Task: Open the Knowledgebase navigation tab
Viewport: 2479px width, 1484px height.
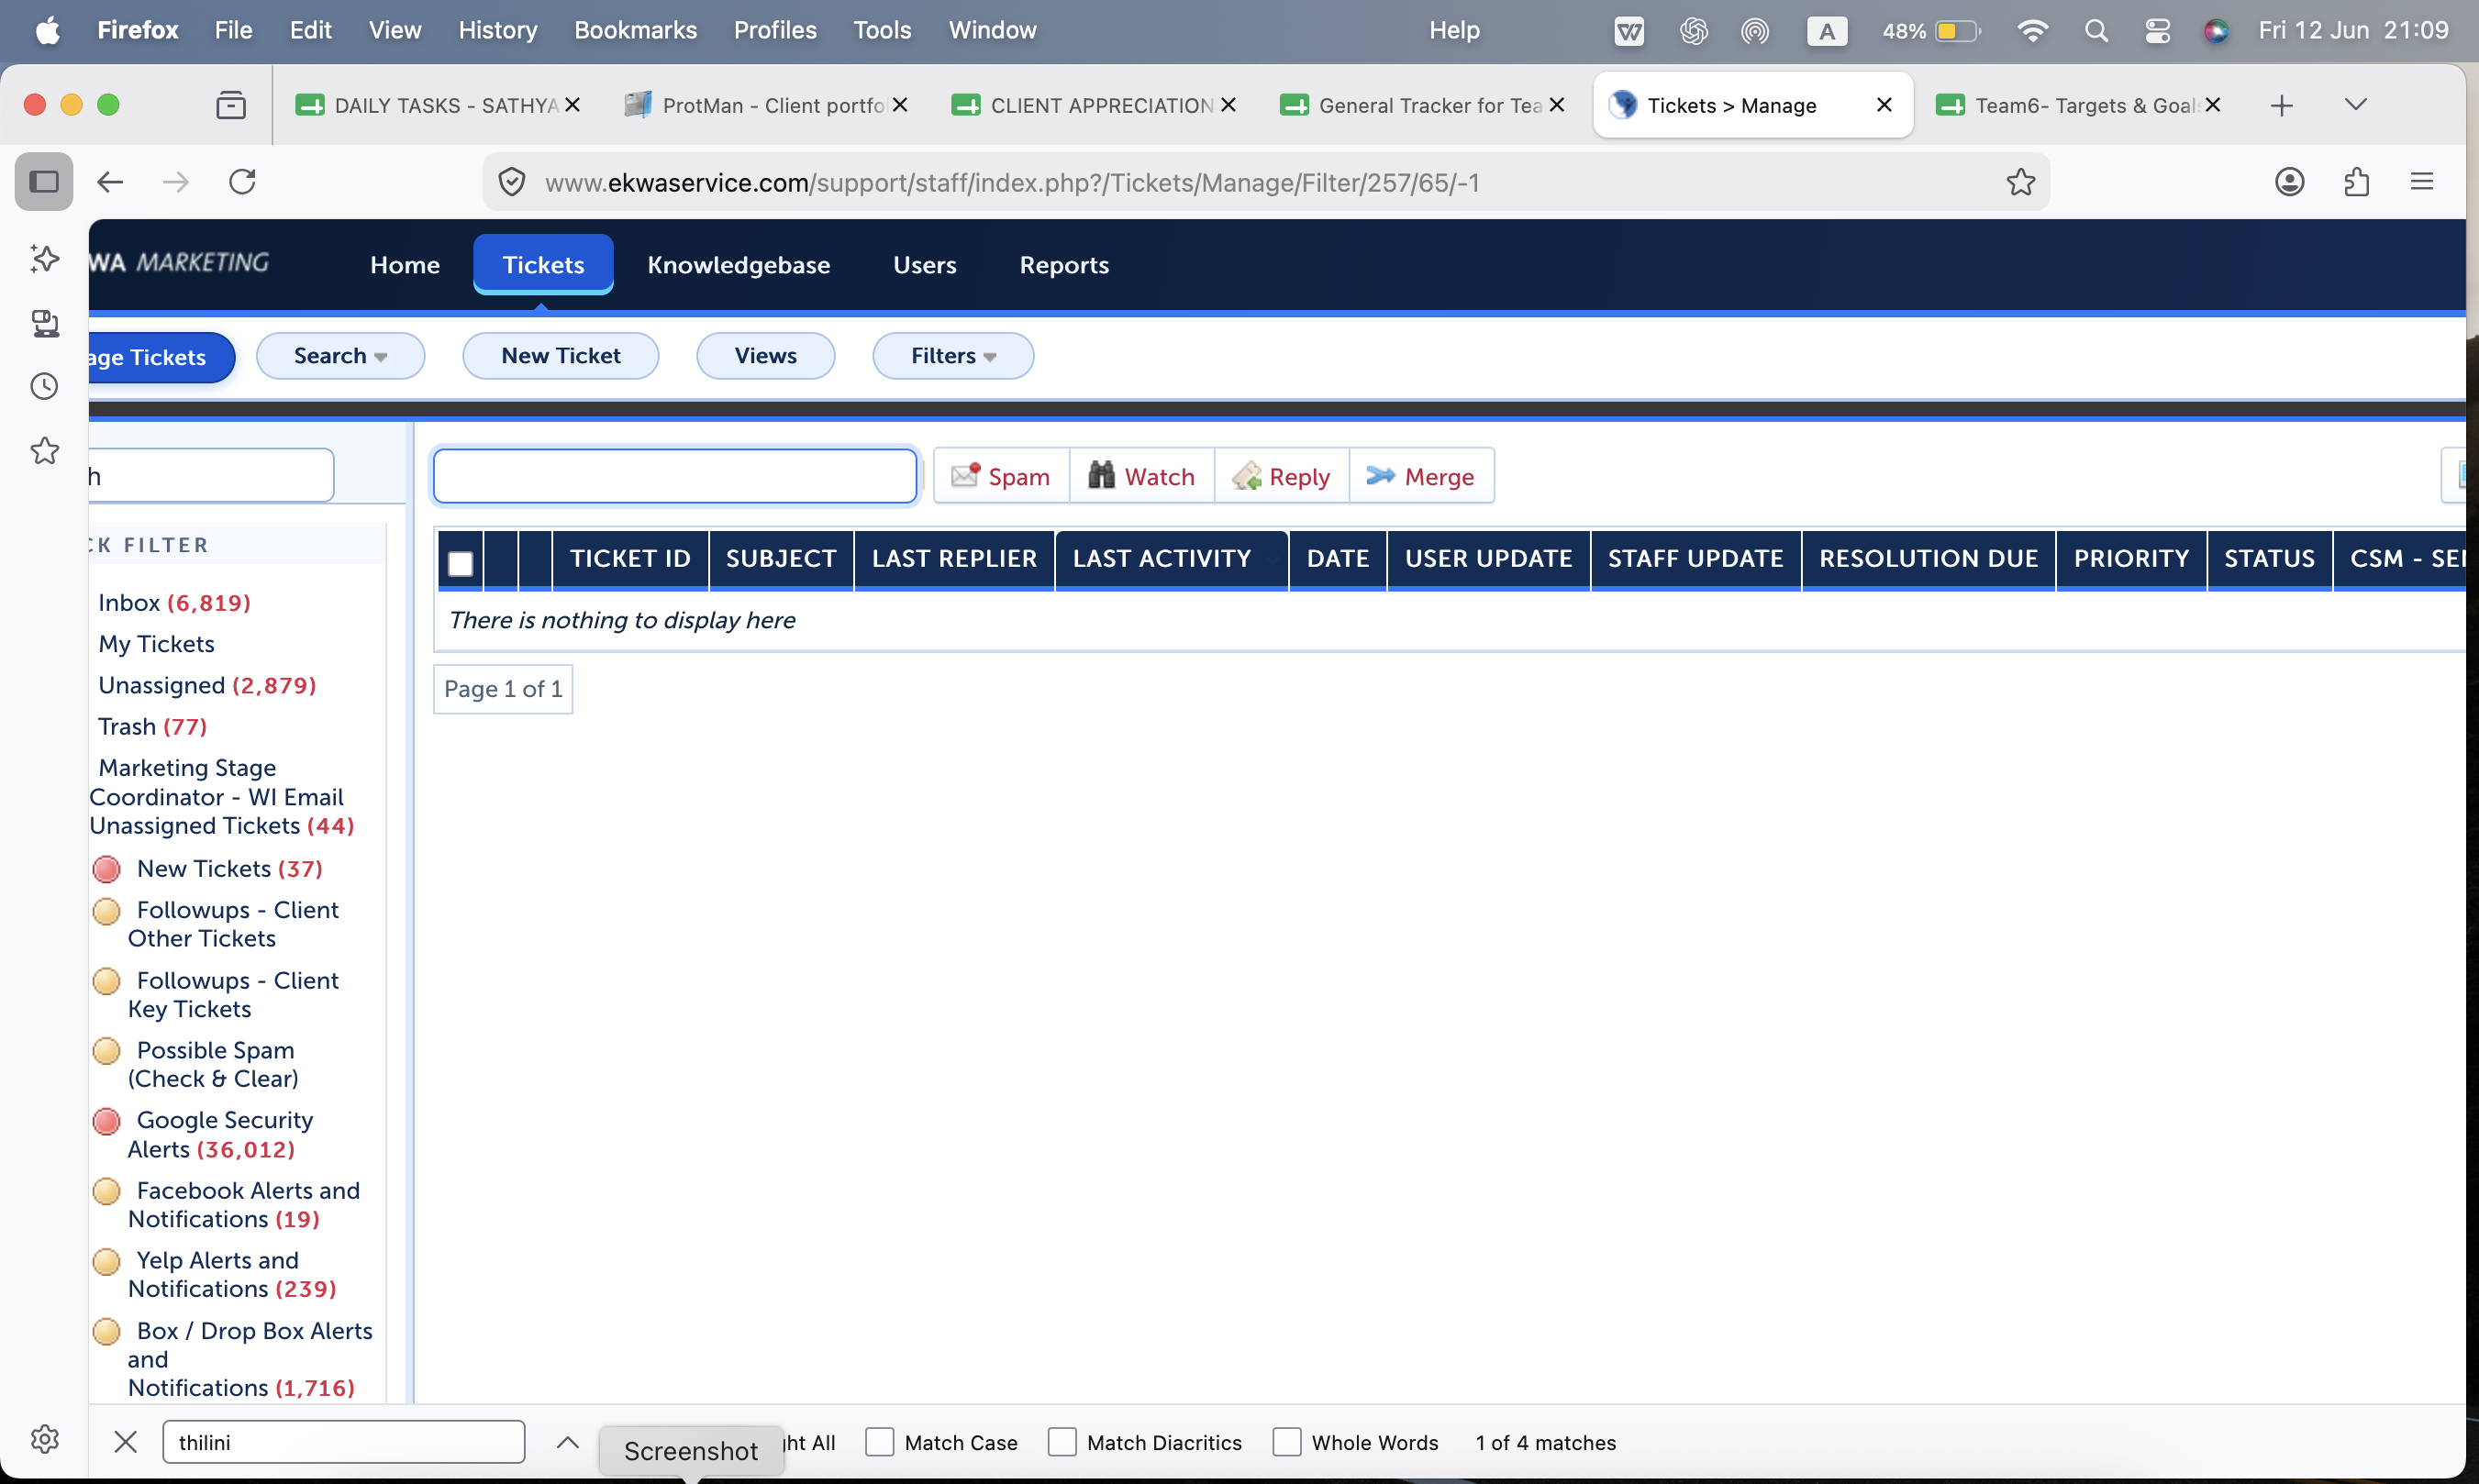Action: [x=739, y=265]
